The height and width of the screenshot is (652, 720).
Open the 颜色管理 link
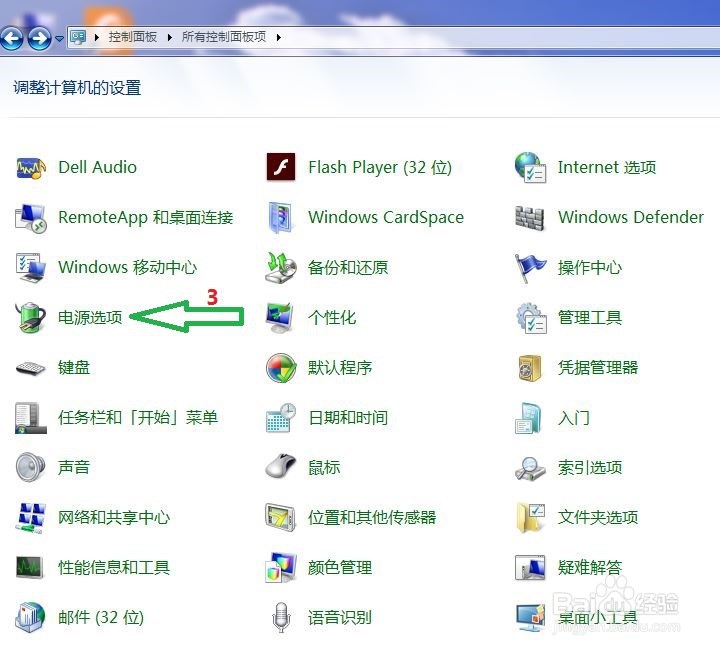click(x=340, y=568)
